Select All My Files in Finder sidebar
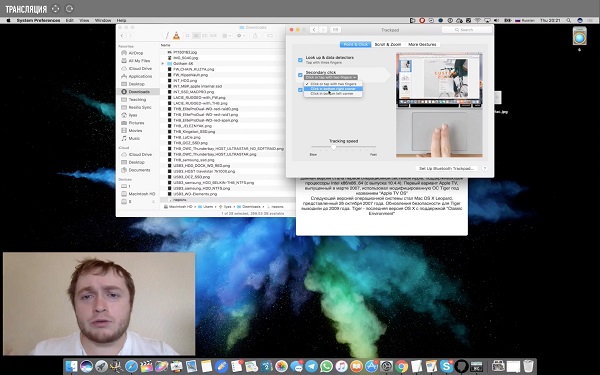This screenshot has height=375, width=600. (x=139, y=61)
